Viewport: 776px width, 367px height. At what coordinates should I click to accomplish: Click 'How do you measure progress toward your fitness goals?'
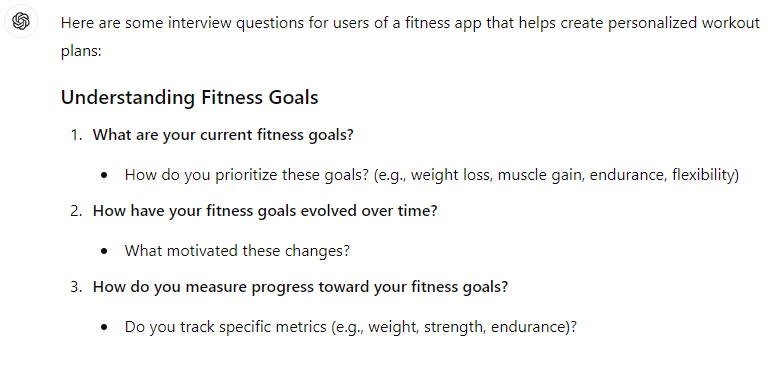click(x=300, y=287)
